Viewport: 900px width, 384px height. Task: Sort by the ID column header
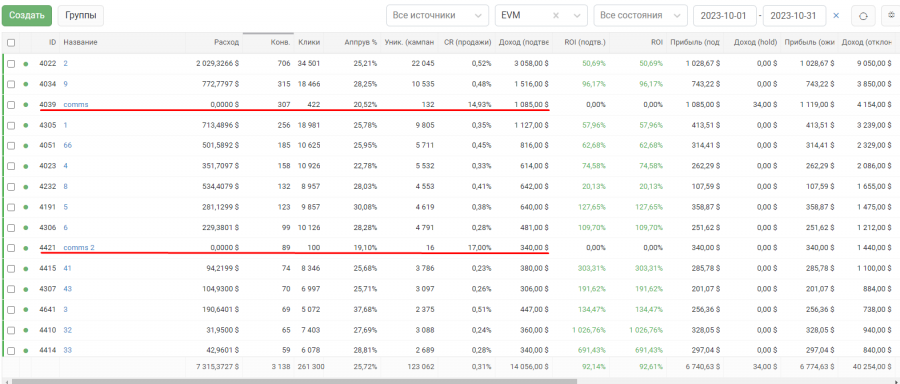(53, 42)
